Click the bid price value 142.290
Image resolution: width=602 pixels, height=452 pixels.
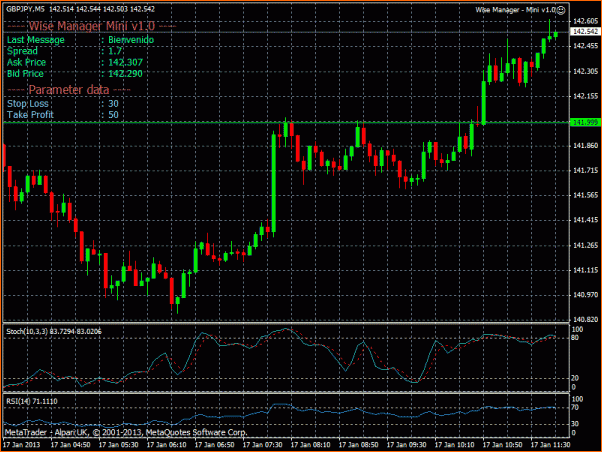pyautogui.click(x=125, y=74)
